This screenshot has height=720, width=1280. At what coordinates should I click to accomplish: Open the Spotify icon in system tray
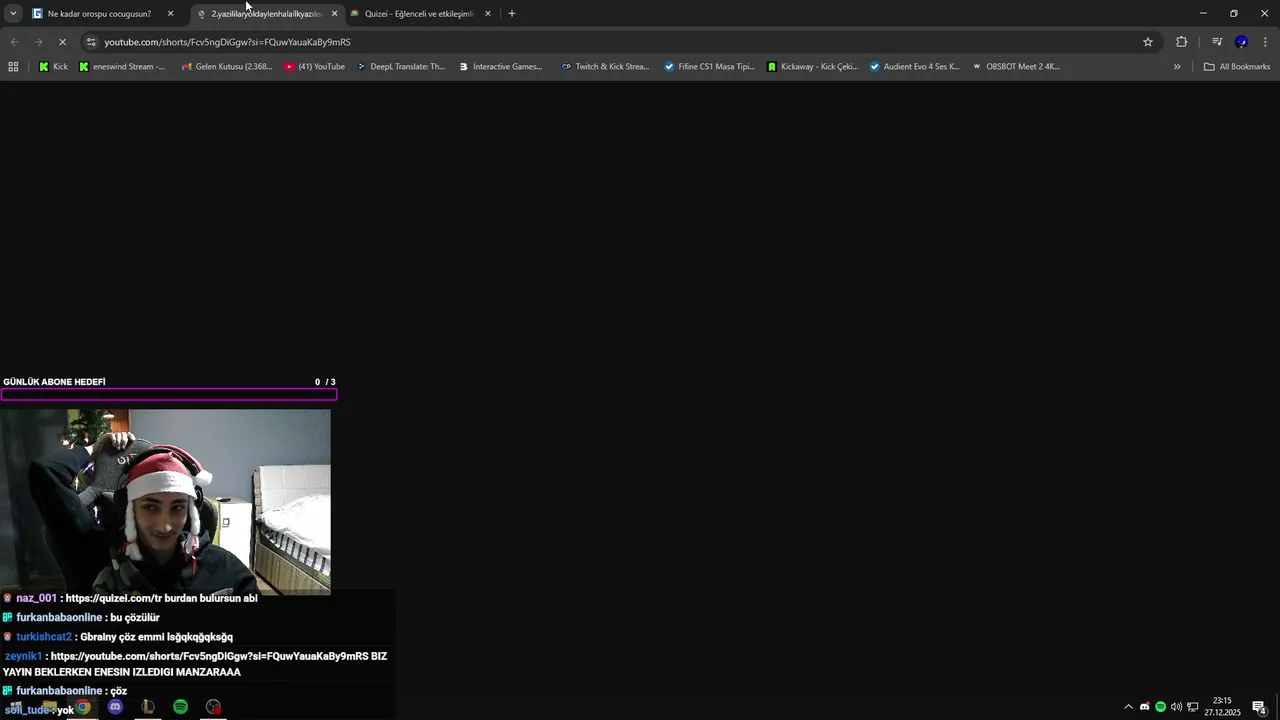(1160, 707)
